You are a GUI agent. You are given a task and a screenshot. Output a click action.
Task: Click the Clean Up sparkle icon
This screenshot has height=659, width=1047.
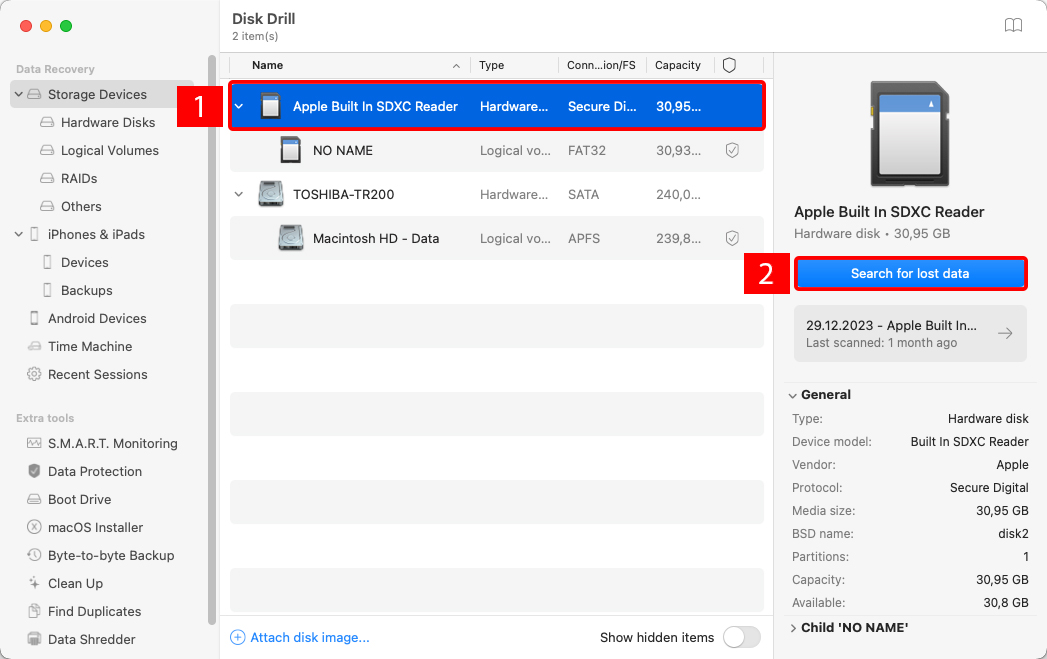34,584
